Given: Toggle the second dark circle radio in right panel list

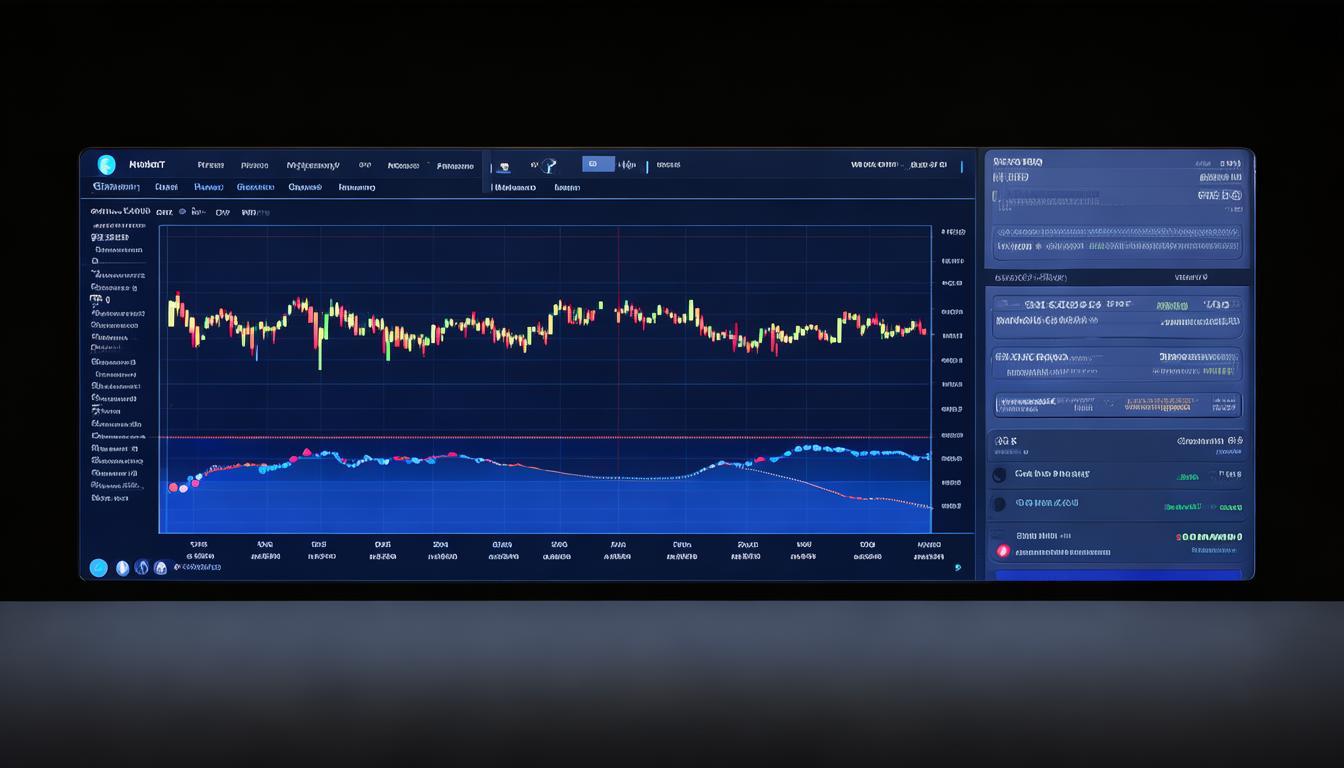Looking at the screenshot, I should tap(999, 505).
